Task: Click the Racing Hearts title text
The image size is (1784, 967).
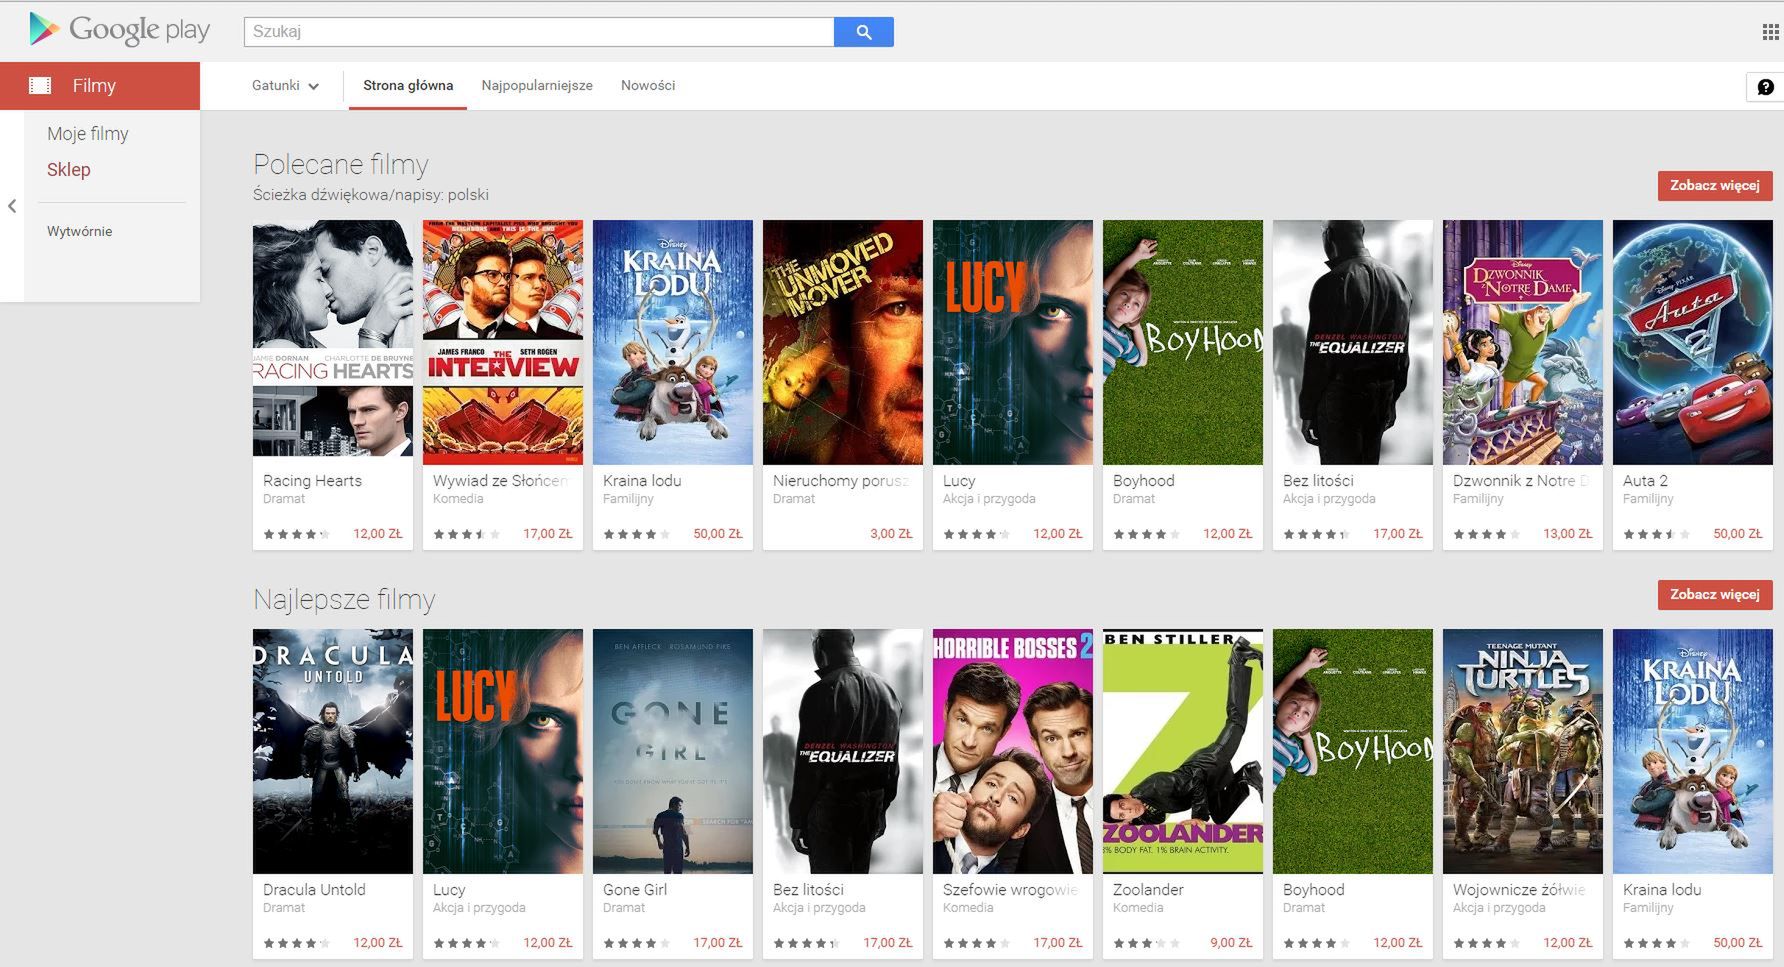Action: pos(312,481)
